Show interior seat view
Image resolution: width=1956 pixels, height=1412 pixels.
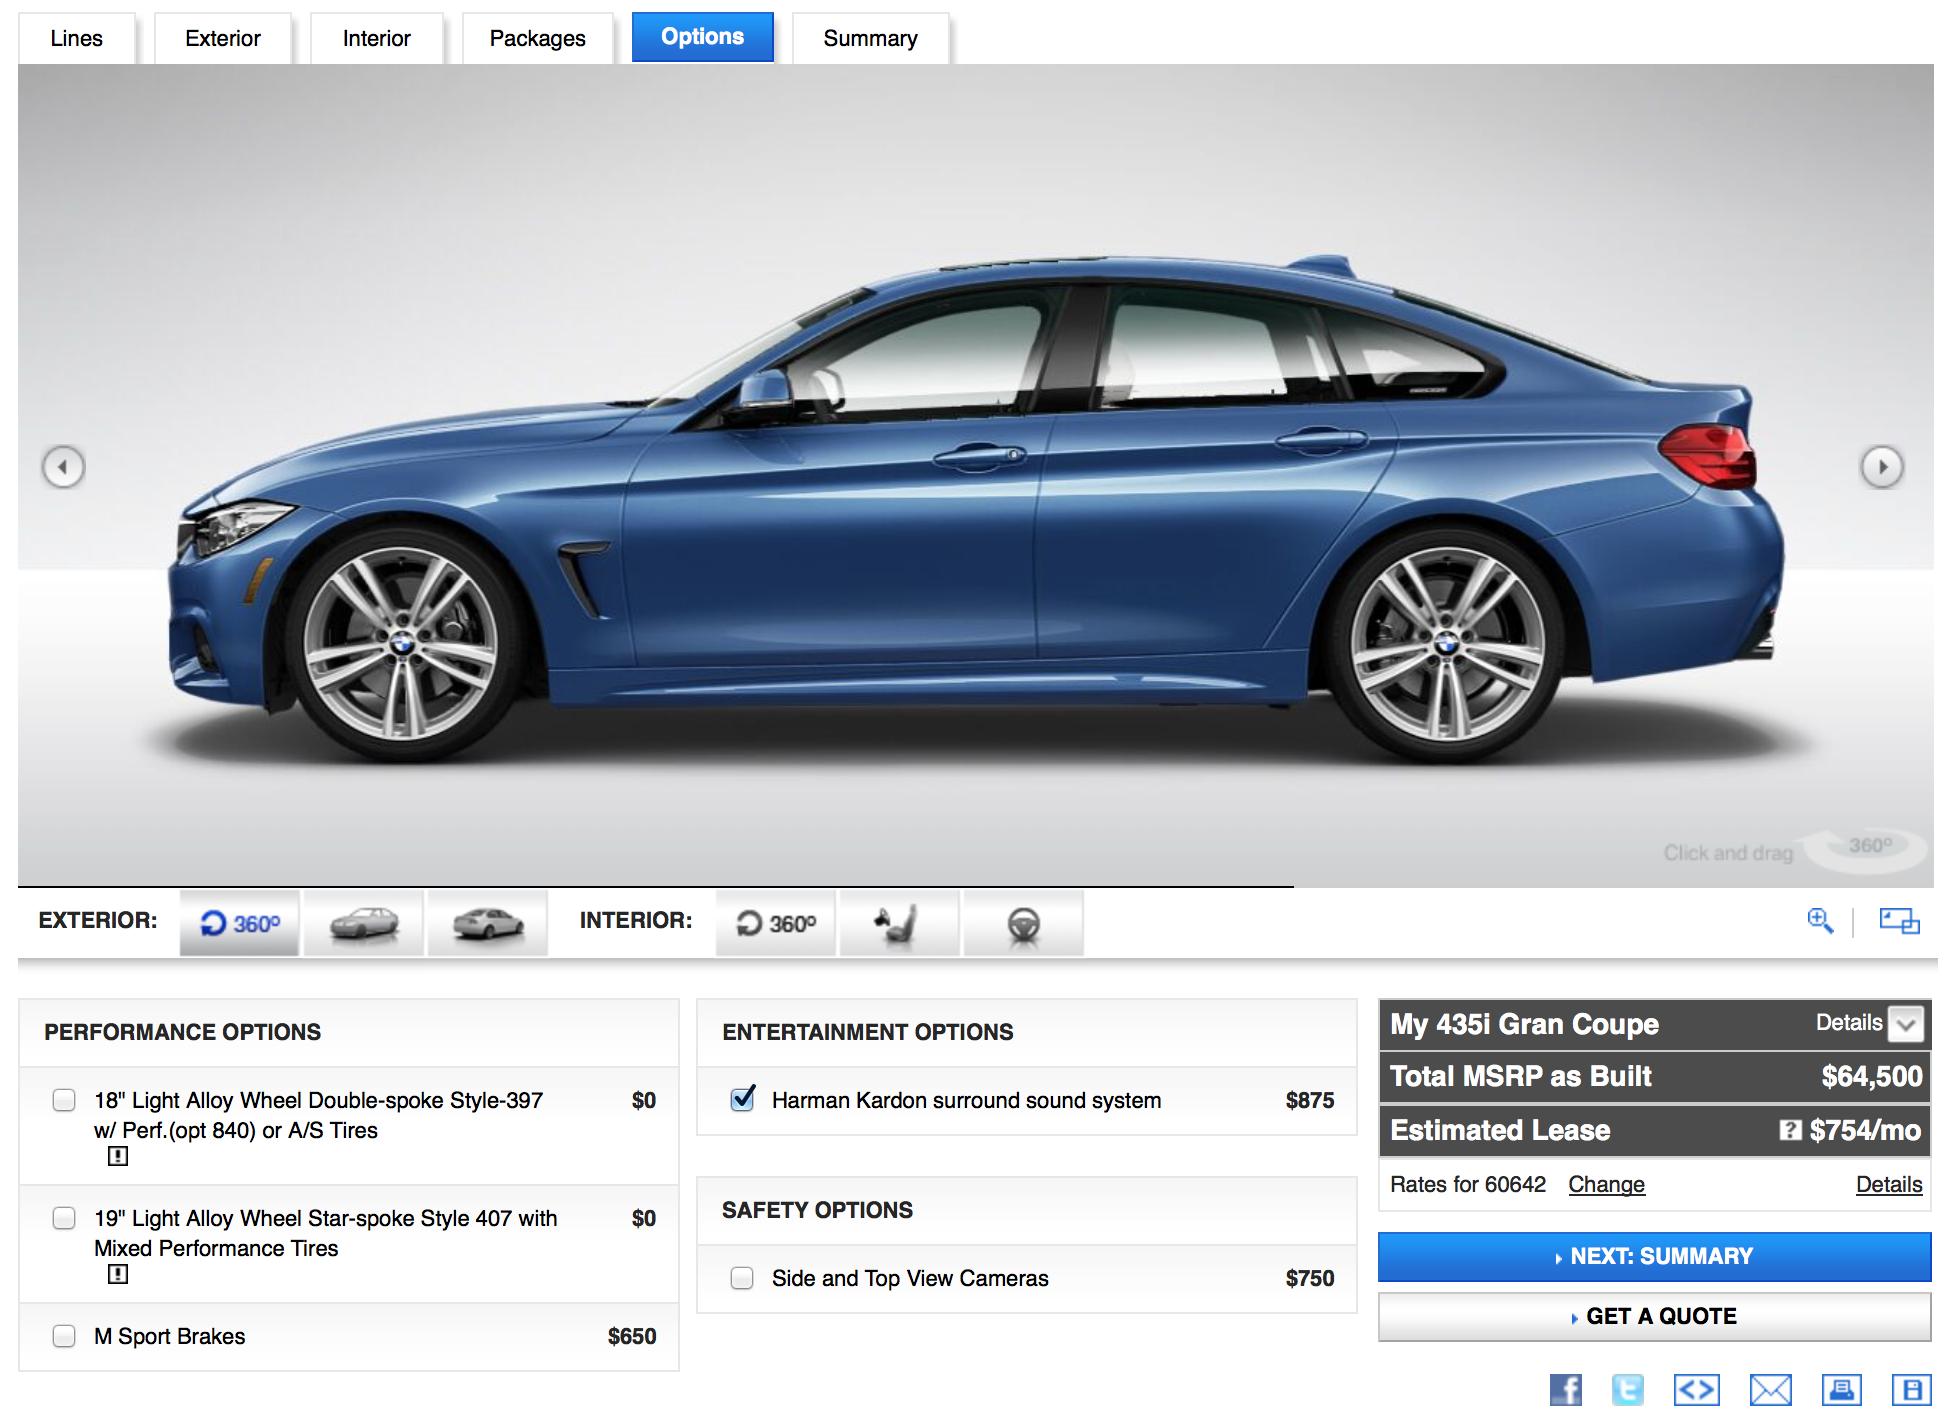(900, 923)
